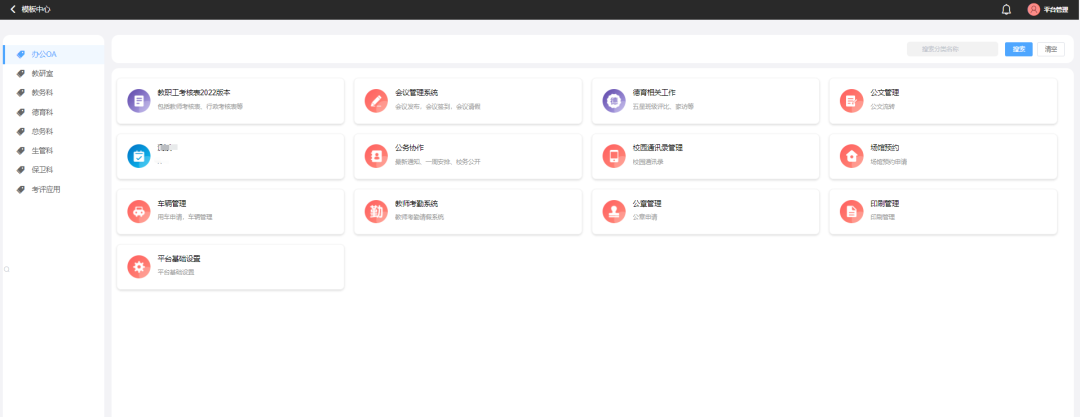Open the 平台基础设置 gear icon
Screen dimensions: 1080x417
(x=138, y=267)
